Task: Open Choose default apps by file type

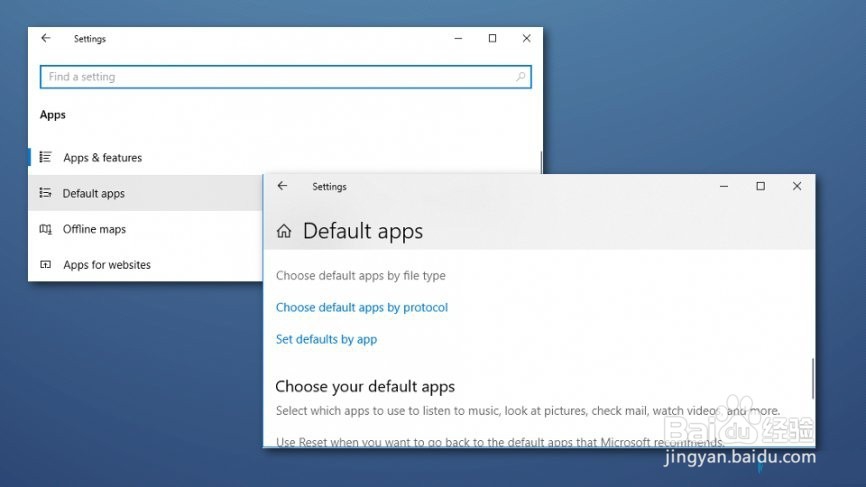Action: (361, 276)
